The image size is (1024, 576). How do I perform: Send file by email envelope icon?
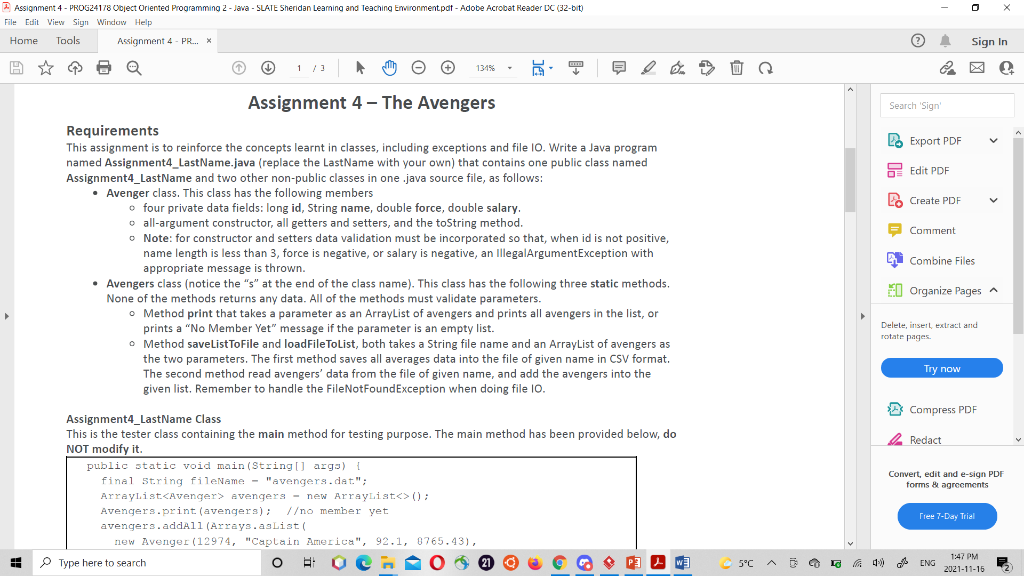click(977, 68)
